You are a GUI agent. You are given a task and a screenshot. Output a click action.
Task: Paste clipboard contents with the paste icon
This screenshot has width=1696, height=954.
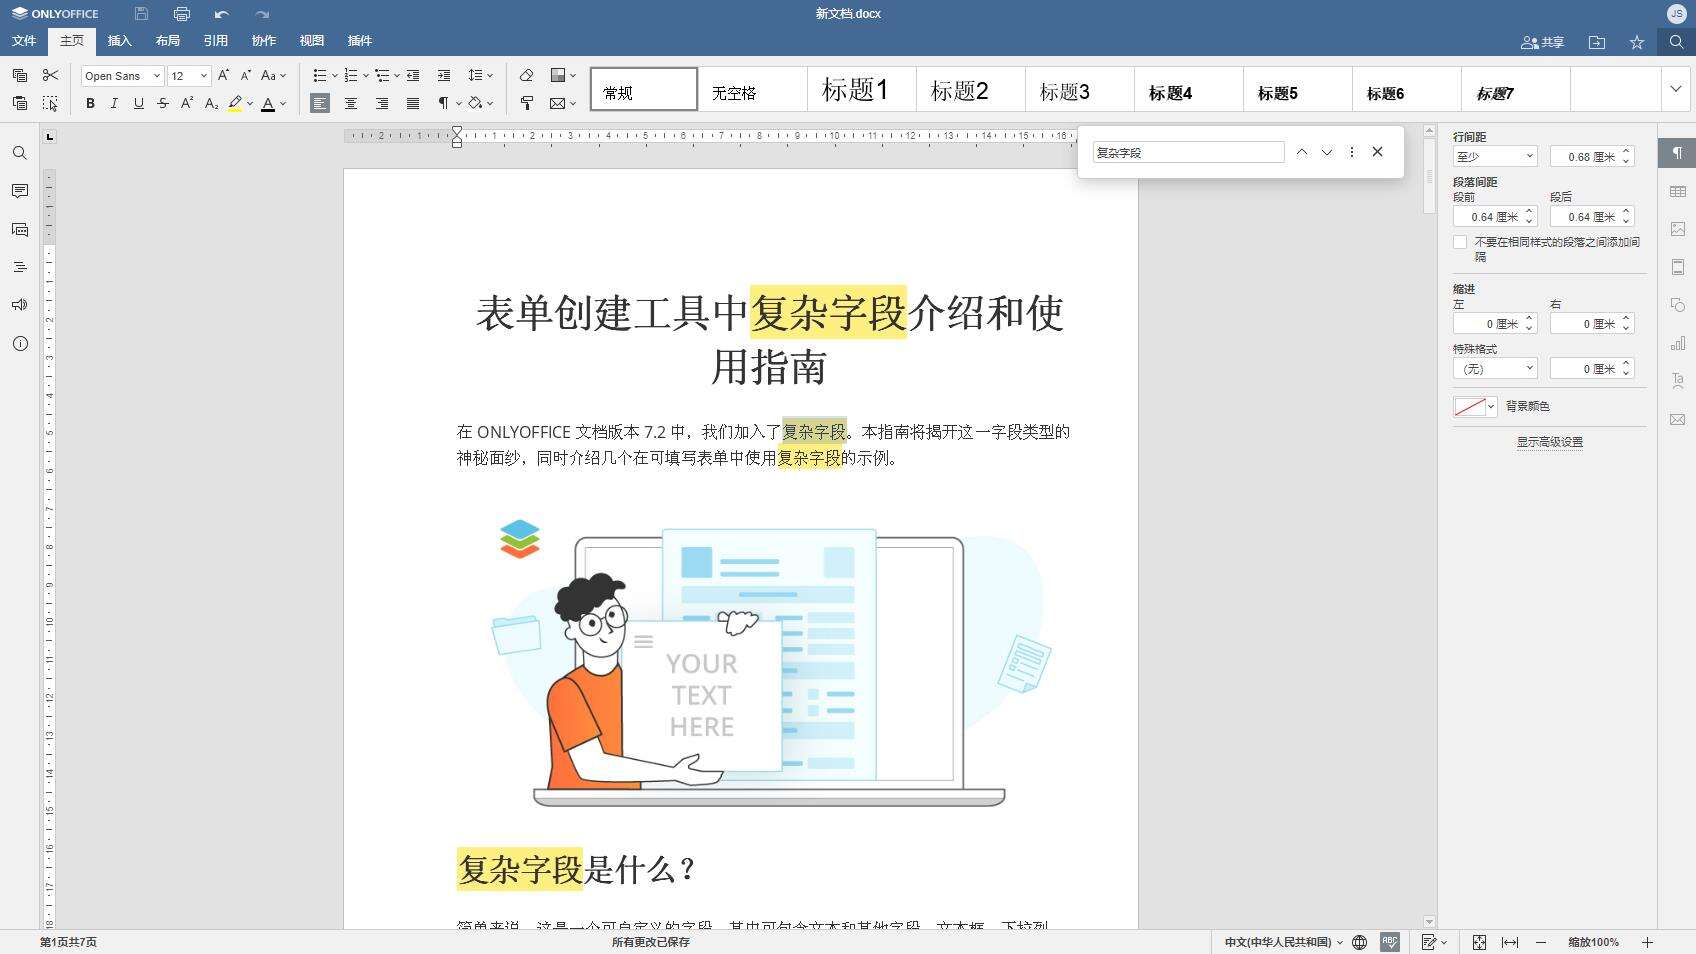click(x=19, y=103)
